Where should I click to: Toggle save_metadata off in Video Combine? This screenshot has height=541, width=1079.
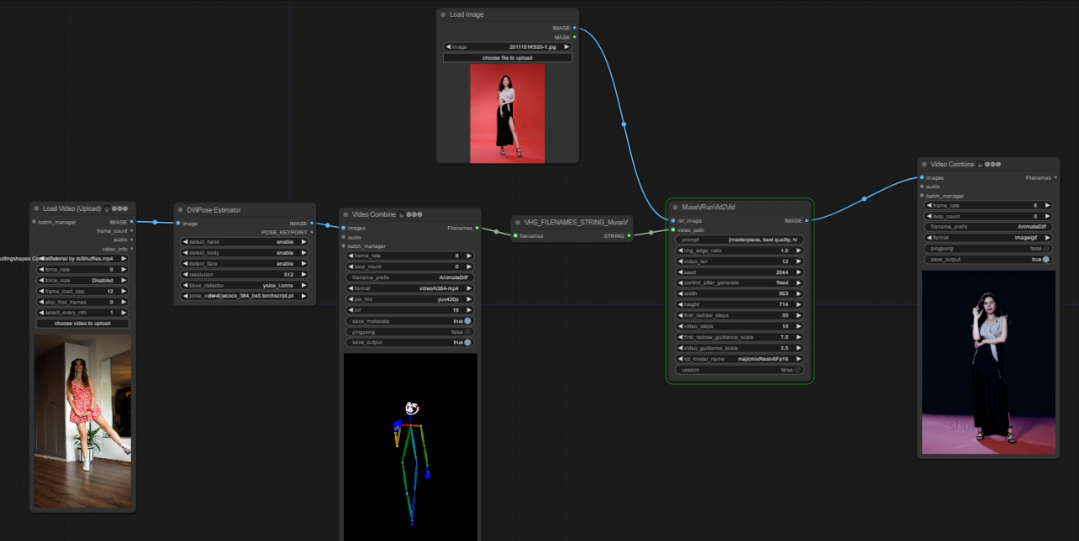(467, 321)
